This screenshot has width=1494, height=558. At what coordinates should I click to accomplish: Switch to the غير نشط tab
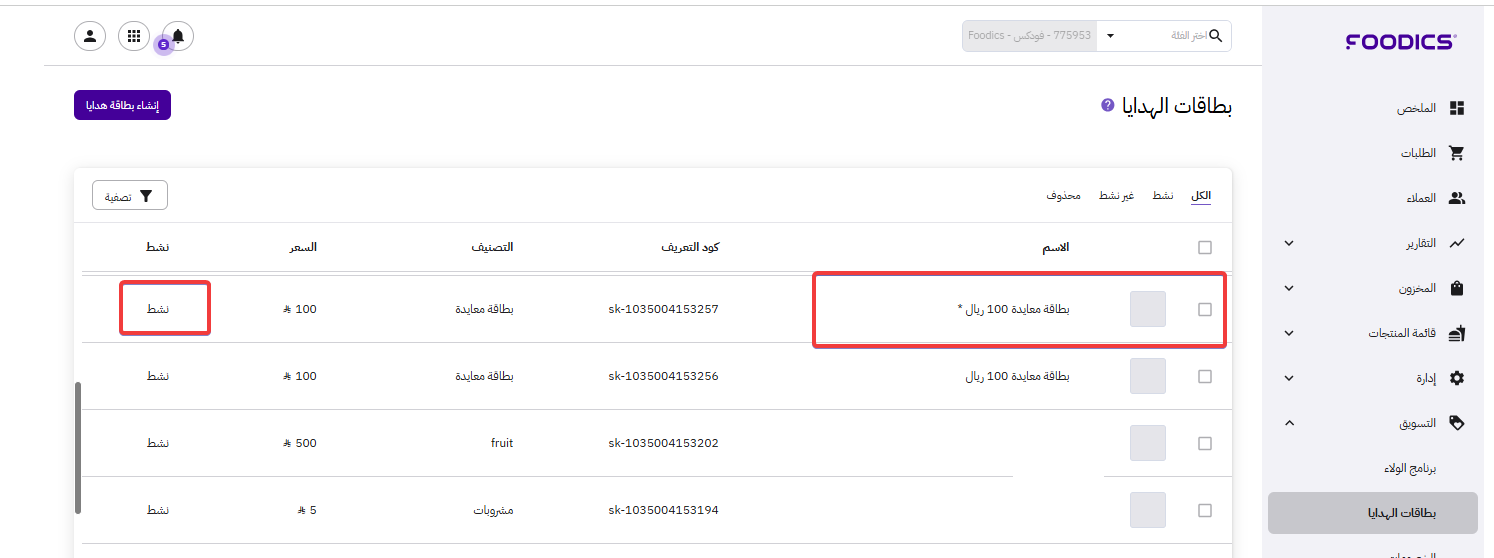click(x=1116, y=195)
